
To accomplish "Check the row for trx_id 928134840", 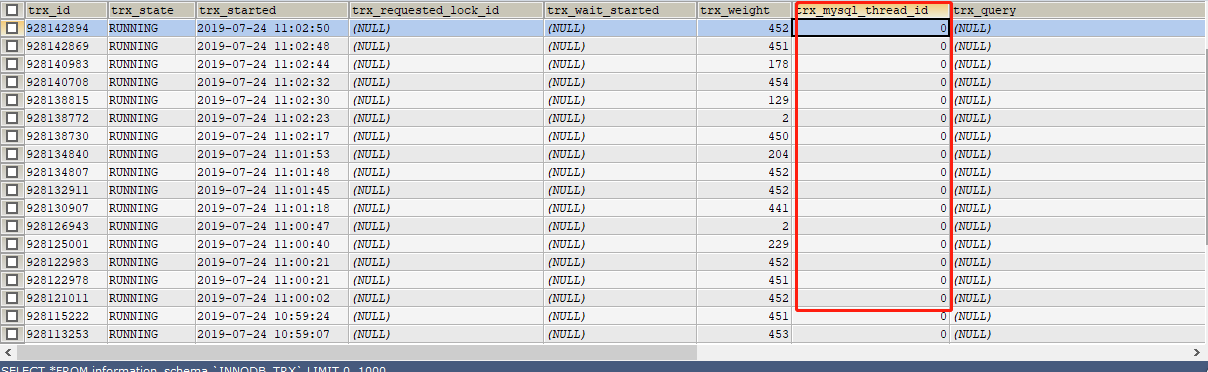I will (12, 154).
